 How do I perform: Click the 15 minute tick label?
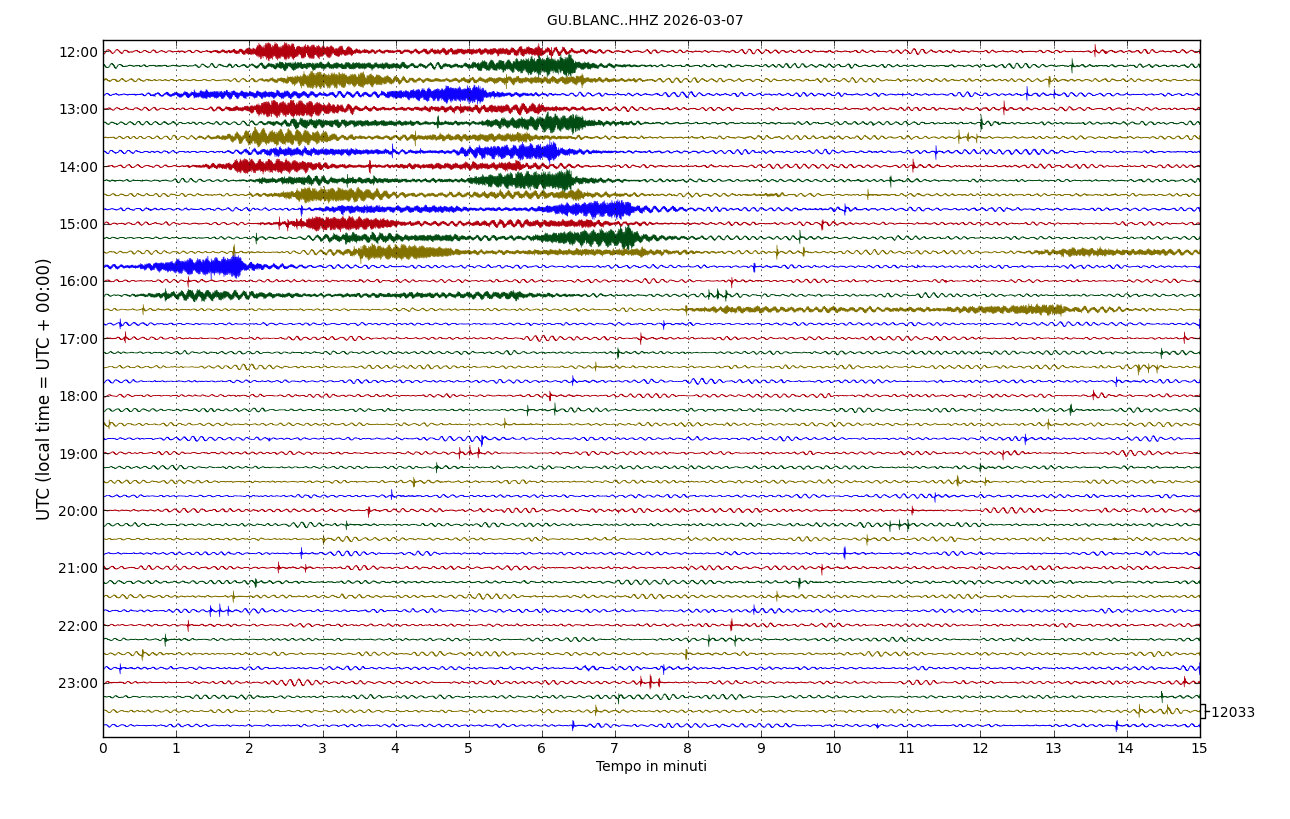click(1199, 748)
